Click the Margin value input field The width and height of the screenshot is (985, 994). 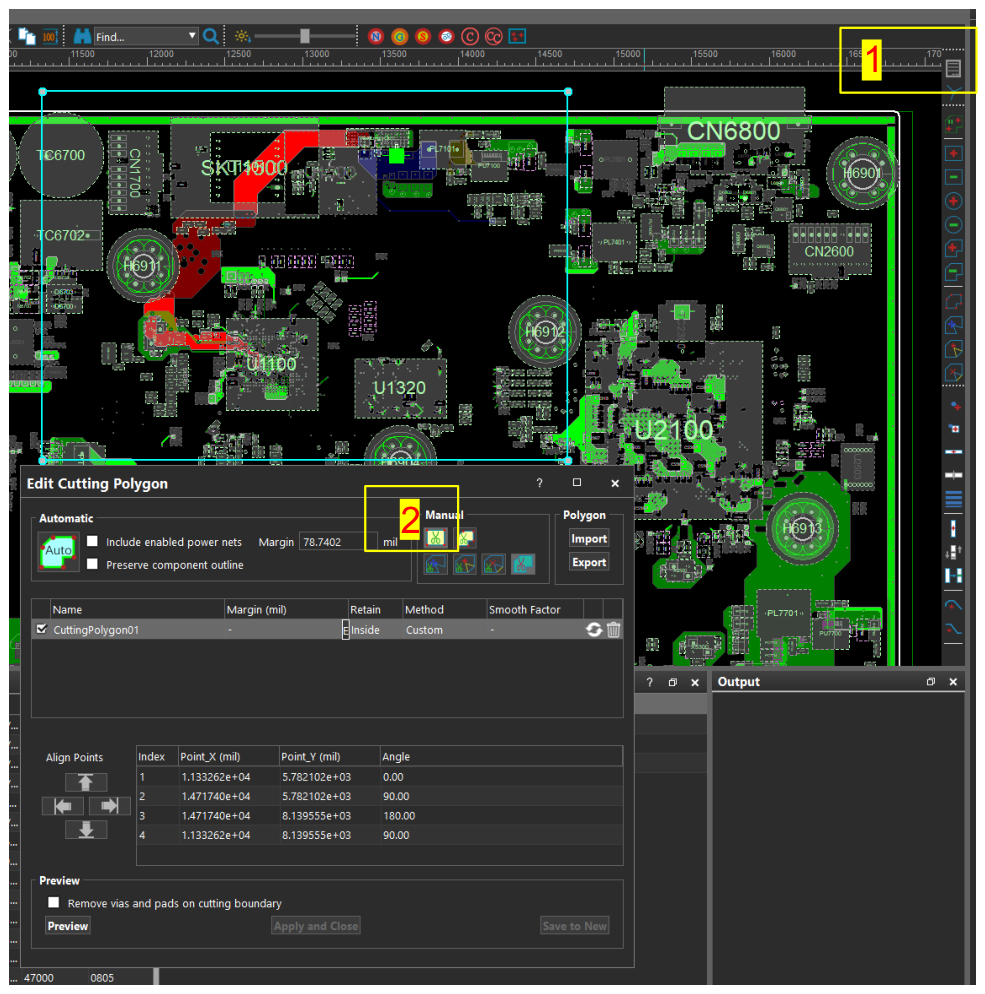338,541
